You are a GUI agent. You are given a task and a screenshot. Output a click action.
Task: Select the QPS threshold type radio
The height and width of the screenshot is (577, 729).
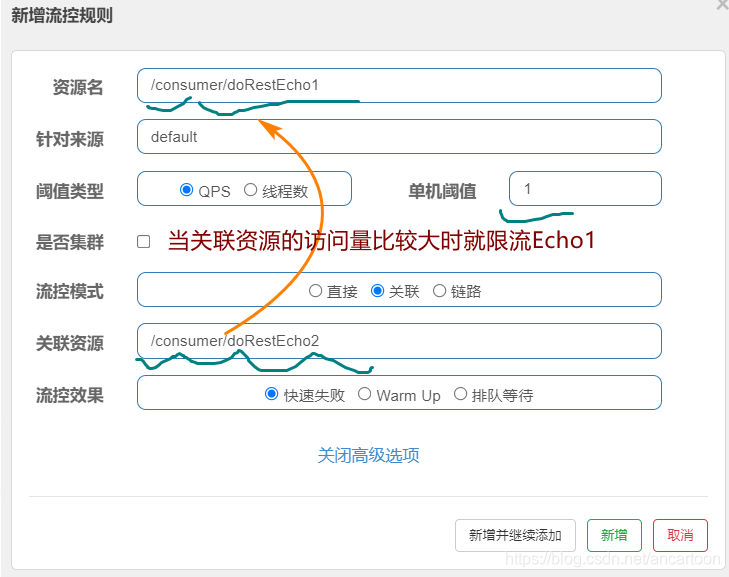[x=186, y=190]
